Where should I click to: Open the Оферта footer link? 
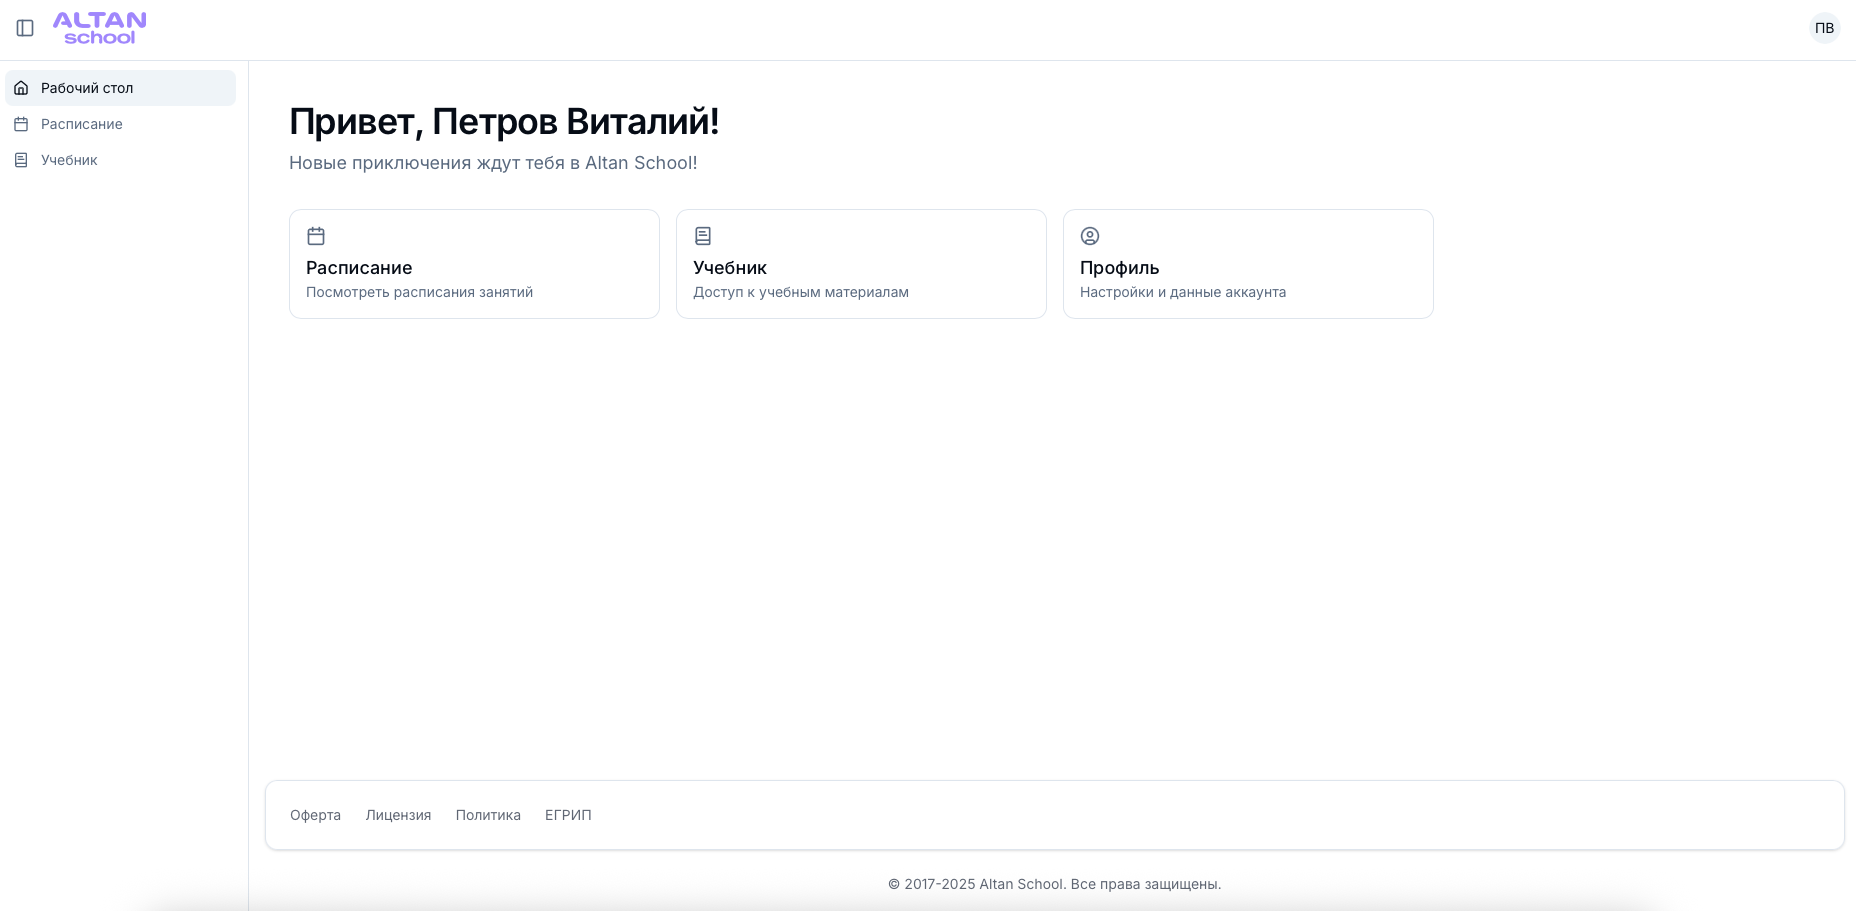tap(315, 815)
